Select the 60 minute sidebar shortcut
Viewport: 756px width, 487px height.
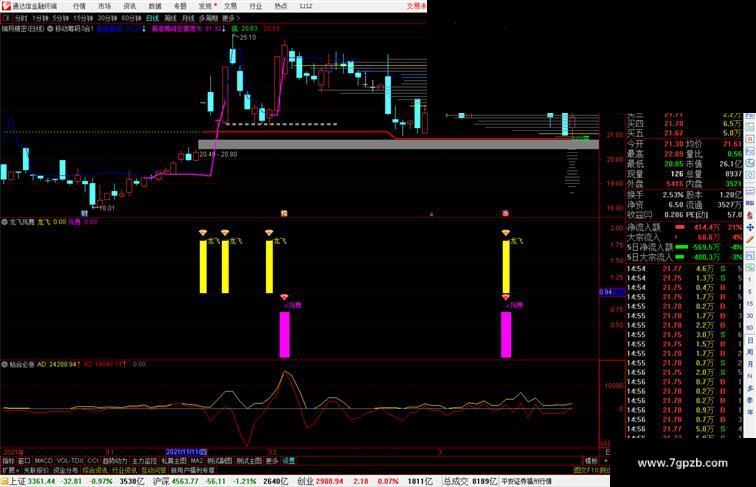(750, 328)
